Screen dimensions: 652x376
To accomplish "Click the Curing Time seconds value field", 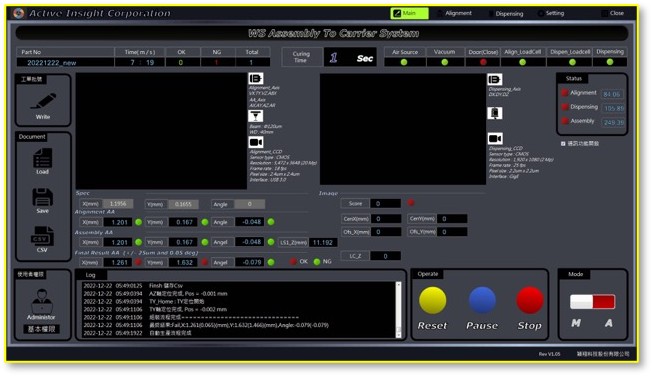I will [350, 57].
